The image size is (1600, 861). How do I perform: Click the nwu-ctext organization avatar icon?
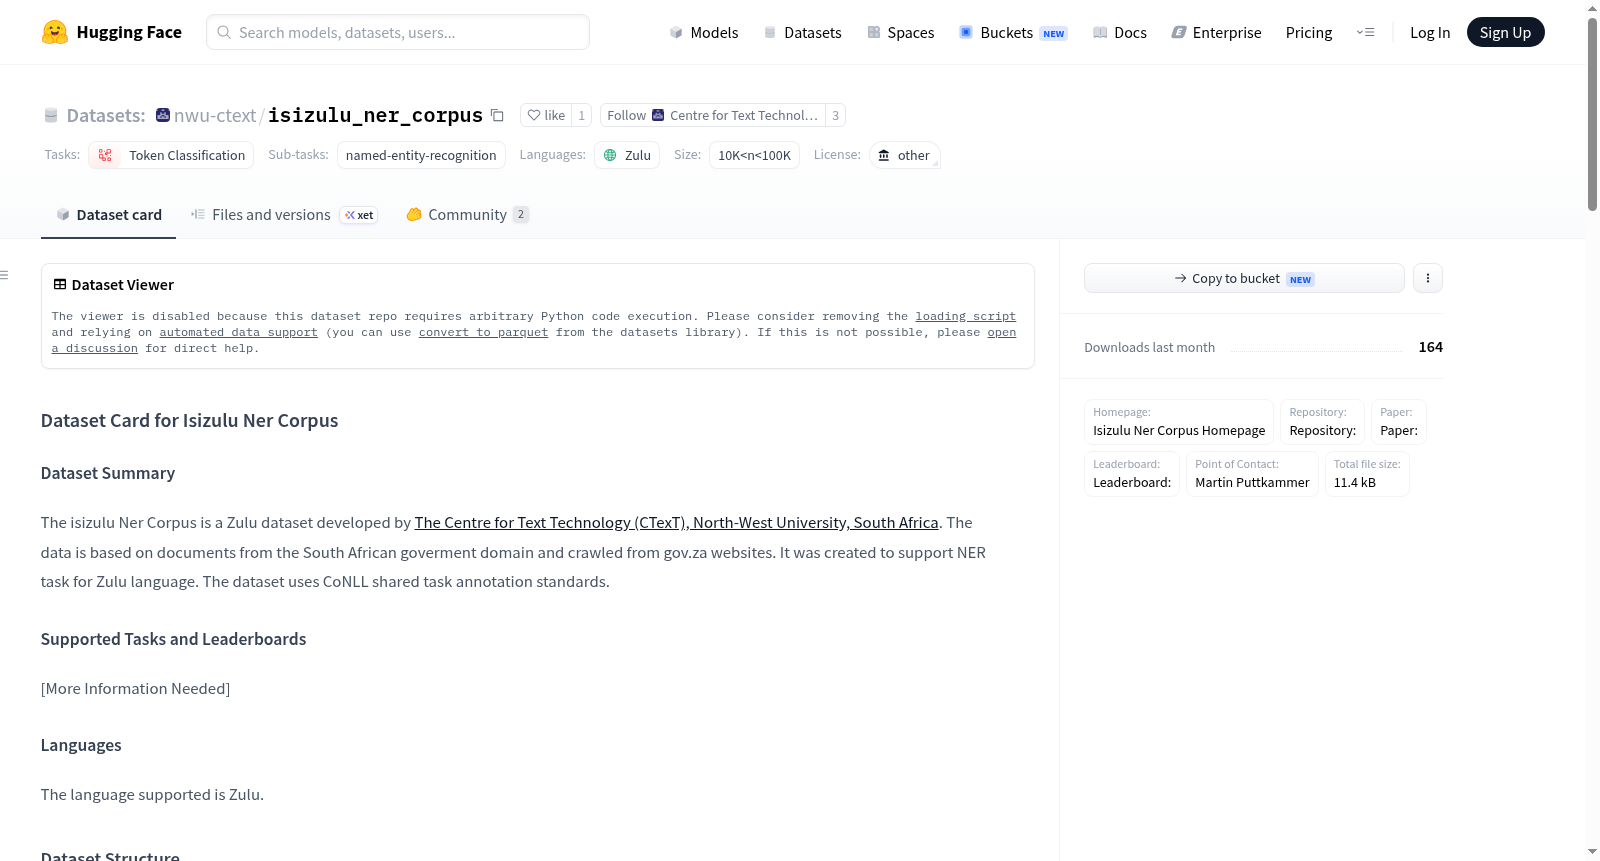click(163, 115)
